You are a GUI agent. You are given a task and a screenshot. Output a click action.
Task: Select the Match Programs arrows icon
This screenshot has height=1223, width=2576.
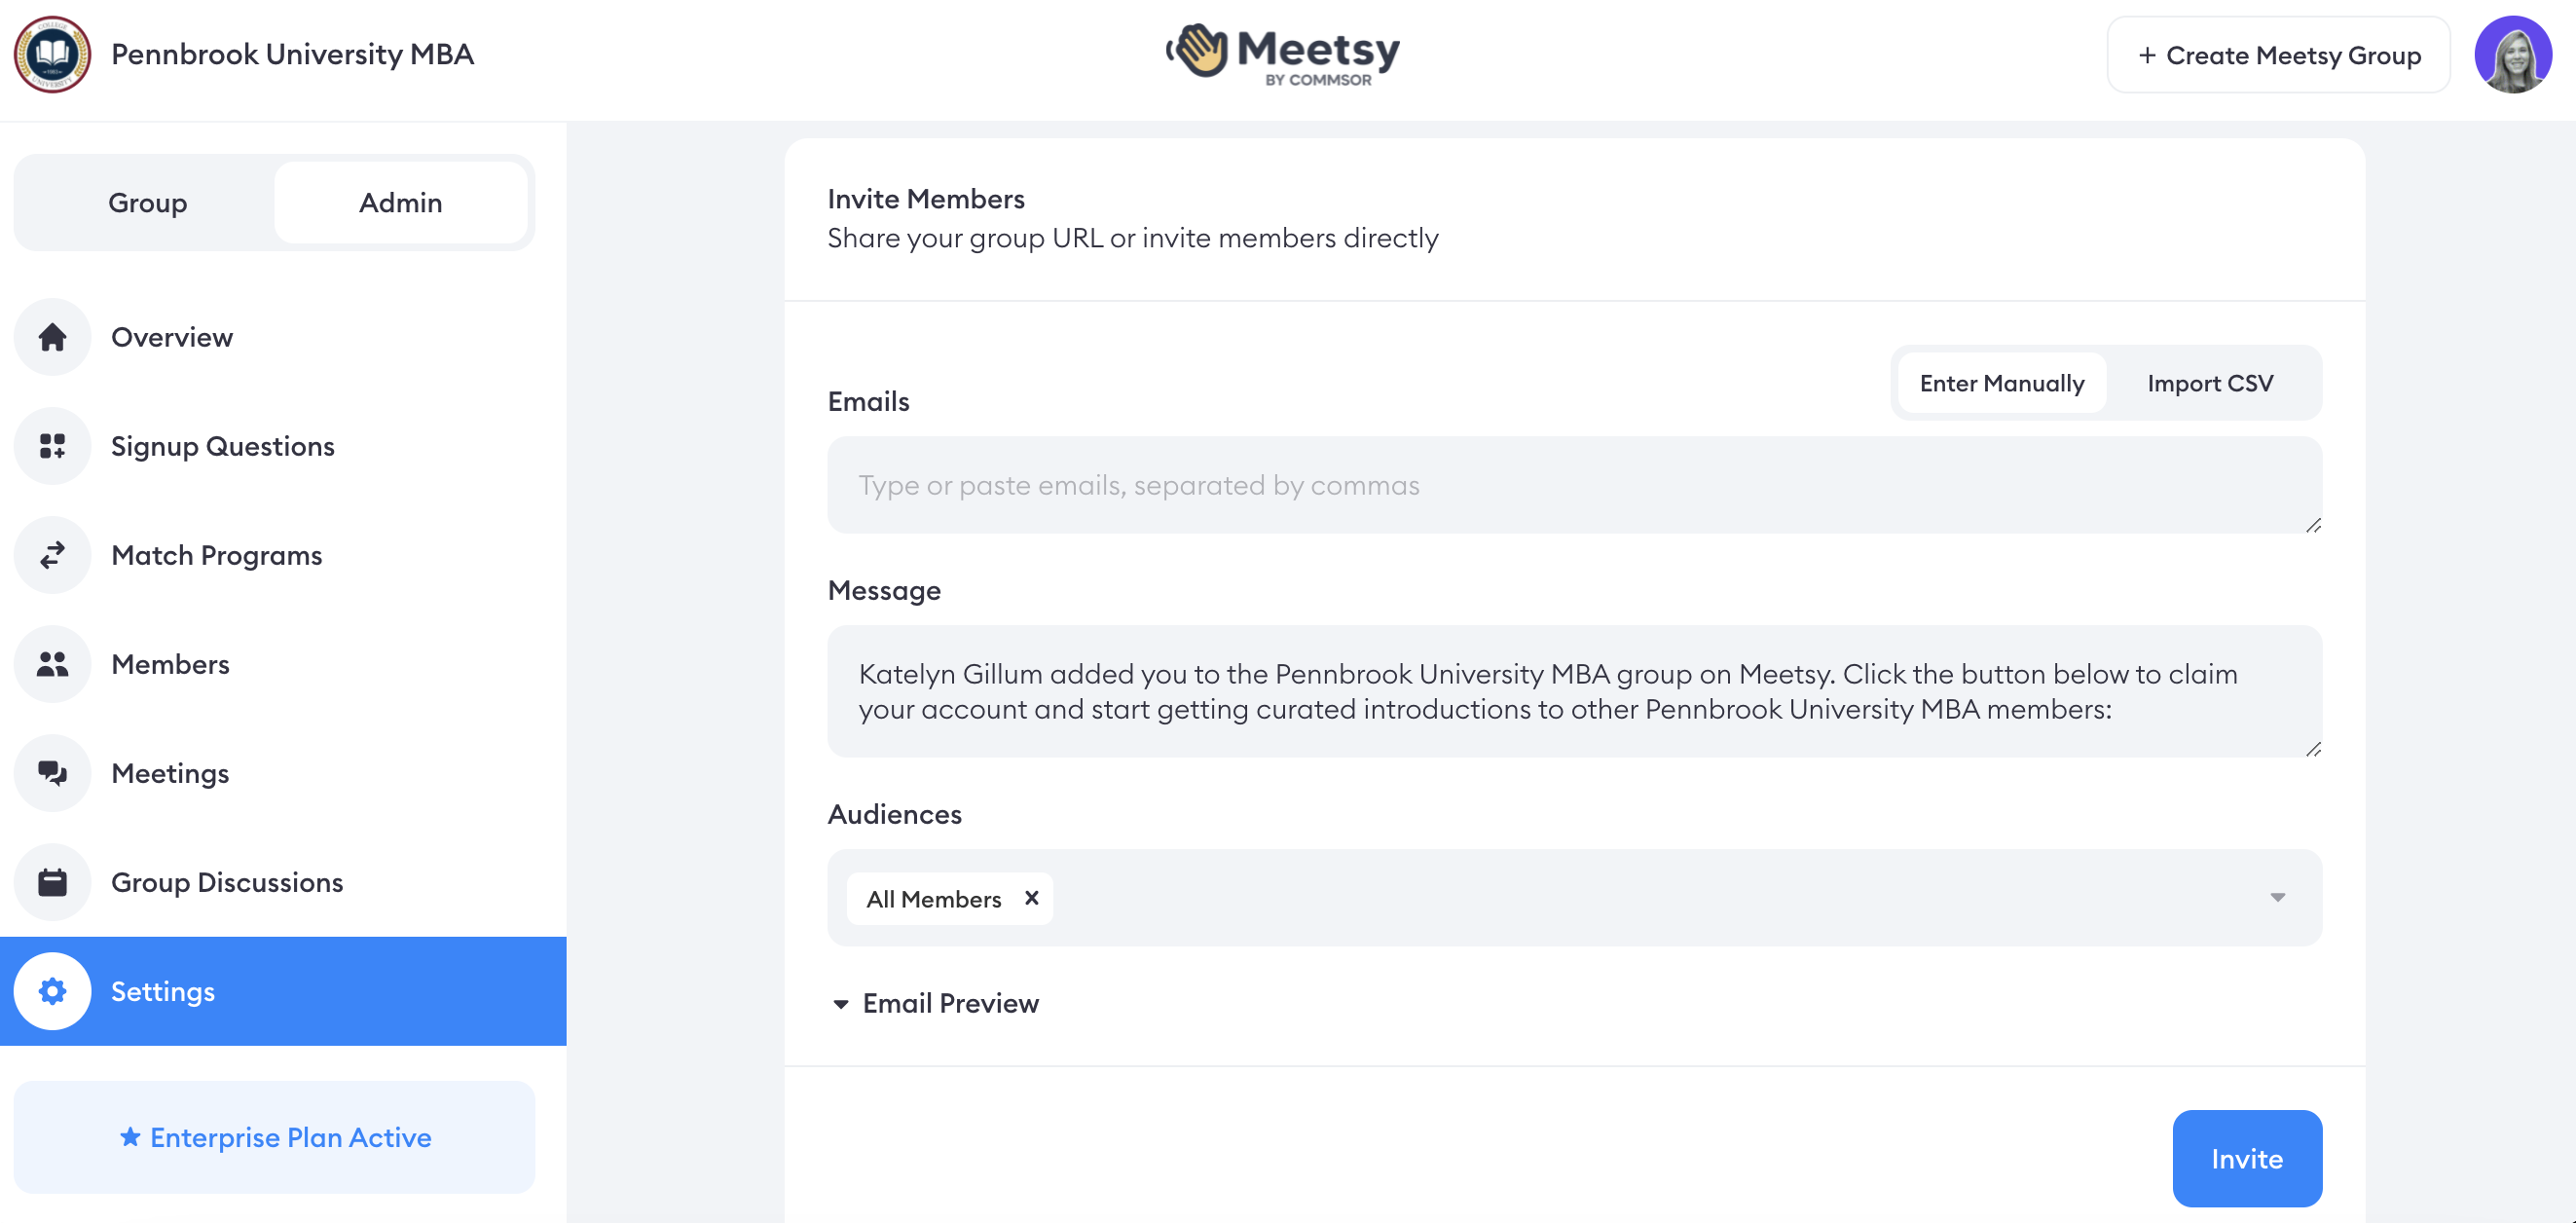pyautogui.click(x=52, y=555)
